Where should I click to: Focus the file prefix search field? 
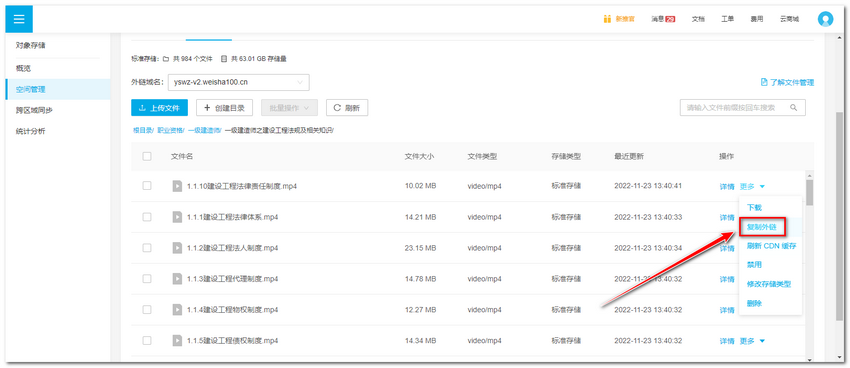743,108
